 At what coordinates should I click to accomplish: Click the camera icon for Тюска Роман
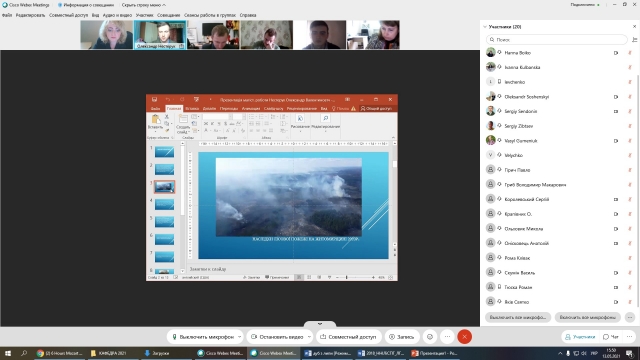[x=616, y=287]
